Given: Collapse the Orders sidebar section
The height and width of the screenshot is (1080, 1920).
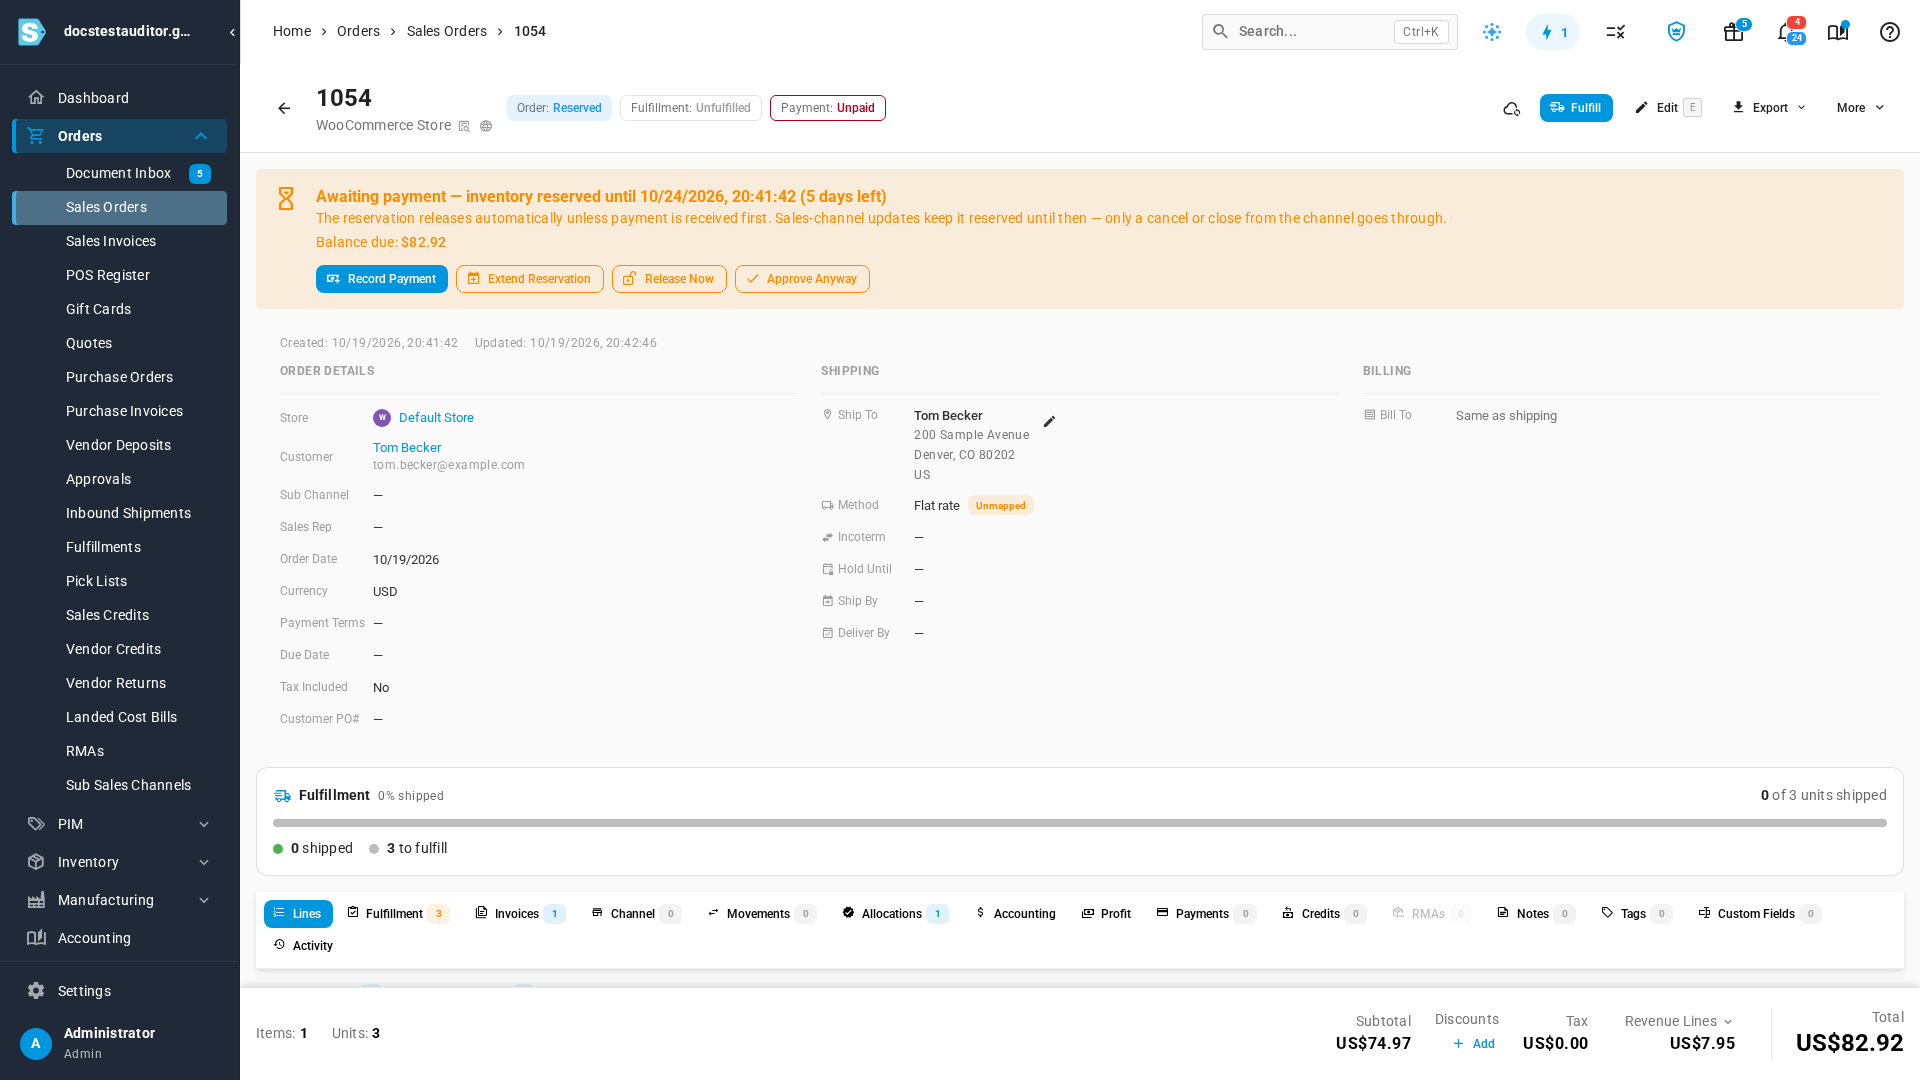Looking at the screenshot, I should click(x=201, y=136).
